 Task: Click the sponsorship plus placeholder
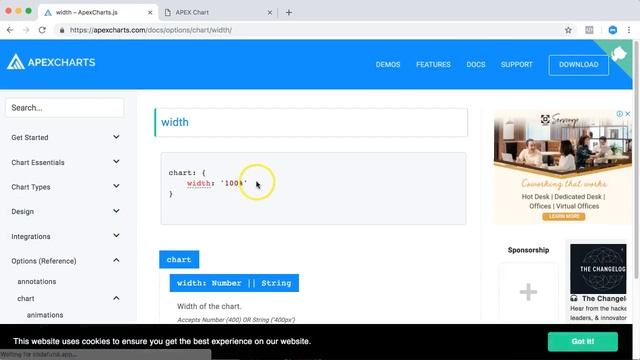pos(528,292)
